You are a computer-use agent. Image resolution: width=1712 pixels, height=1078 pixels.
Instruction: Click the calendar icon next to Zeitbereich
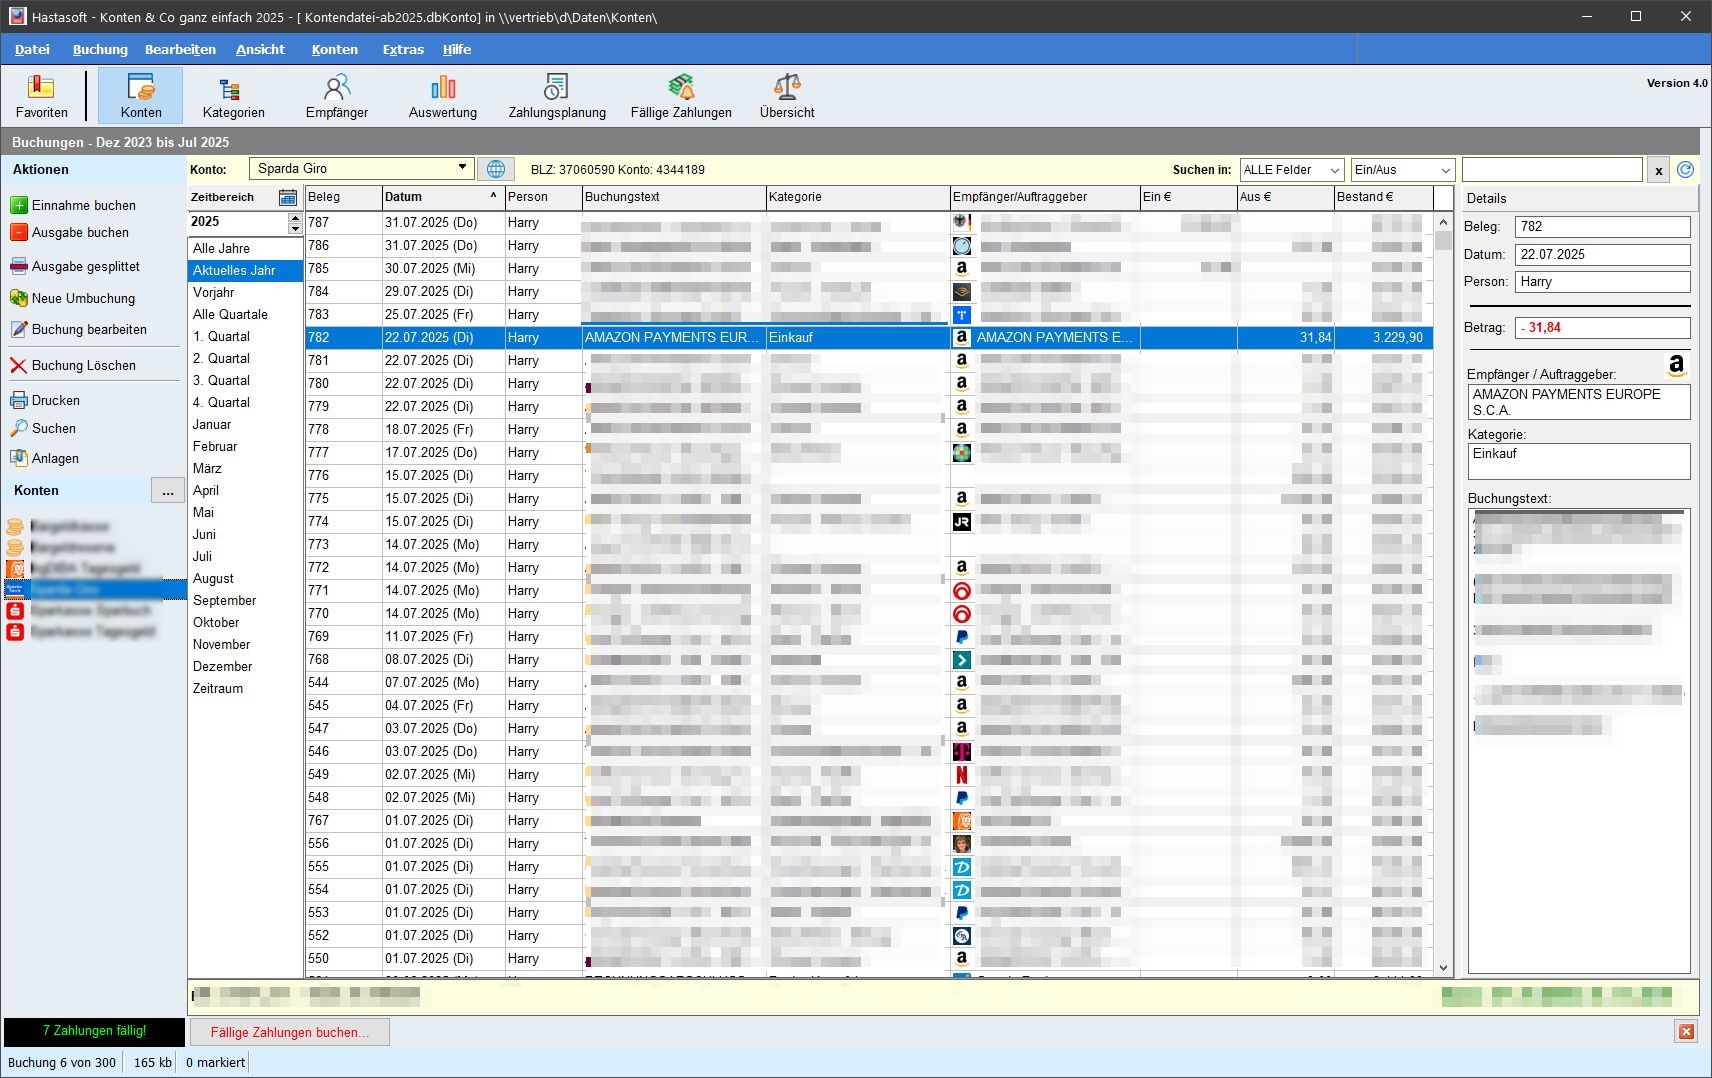pyautogui.click(x=288, y=197)
